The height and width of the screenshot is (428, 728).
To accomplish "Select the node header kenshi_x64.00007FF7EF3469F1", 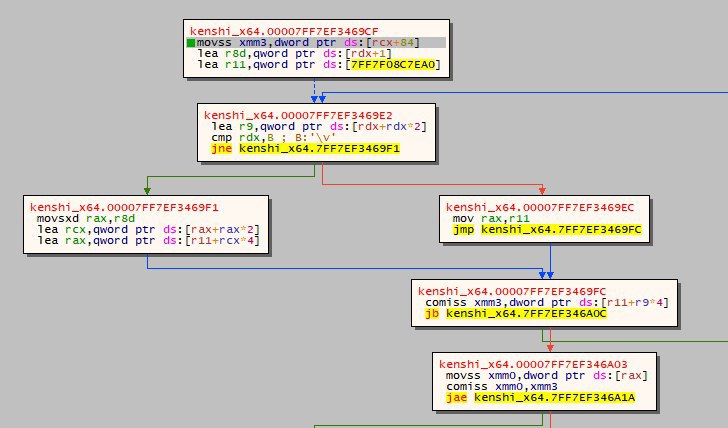I will pos(124,208).
